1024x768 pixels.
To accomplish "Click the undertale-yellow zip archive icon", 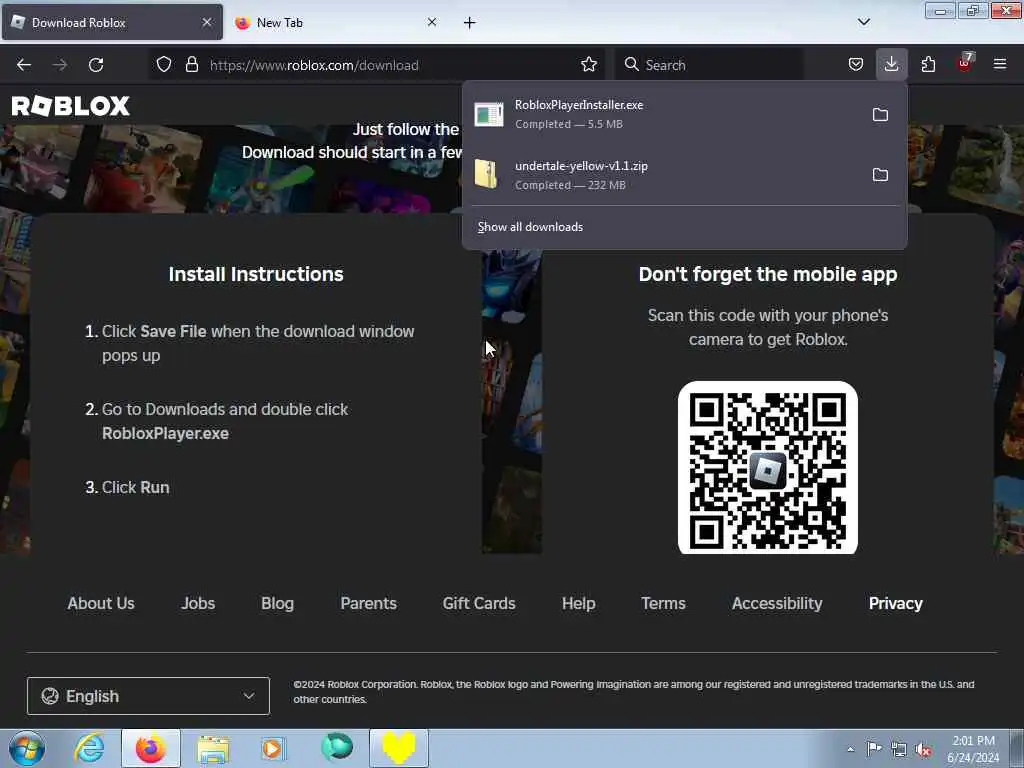I will (486, 174).
